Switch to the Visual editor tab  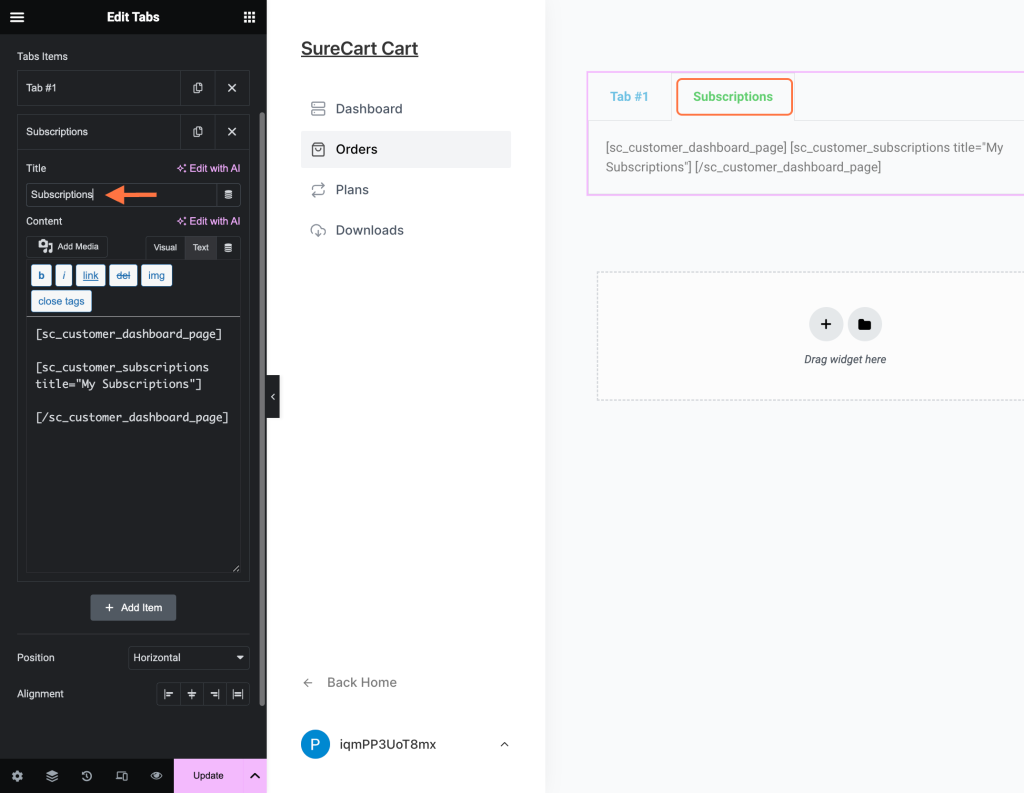[165, 248]
